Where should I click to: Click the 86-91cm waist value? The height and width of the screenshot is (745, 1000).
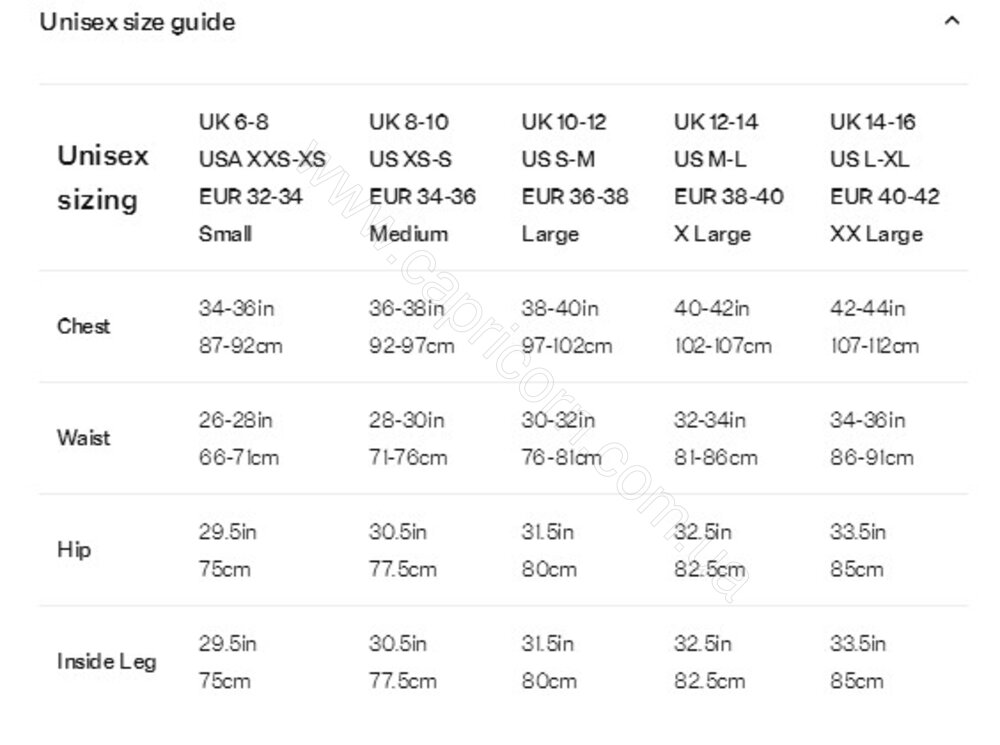[x=872, y=457]
